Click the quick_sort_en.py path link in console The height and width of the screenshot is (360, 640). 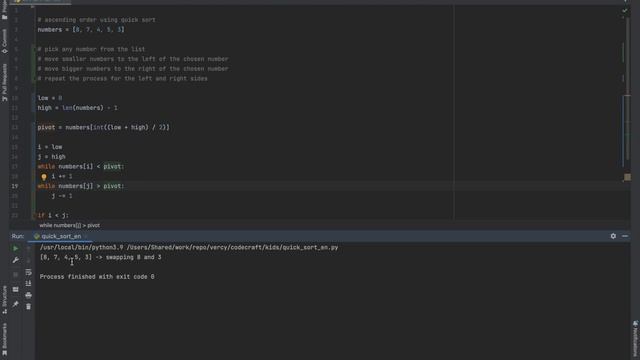tap(232, 247)
